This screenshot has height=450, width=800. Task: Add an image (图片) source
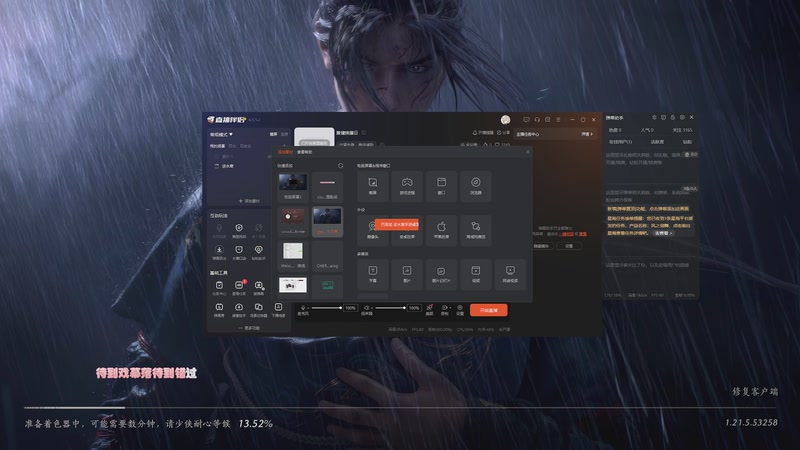[407, 274]
